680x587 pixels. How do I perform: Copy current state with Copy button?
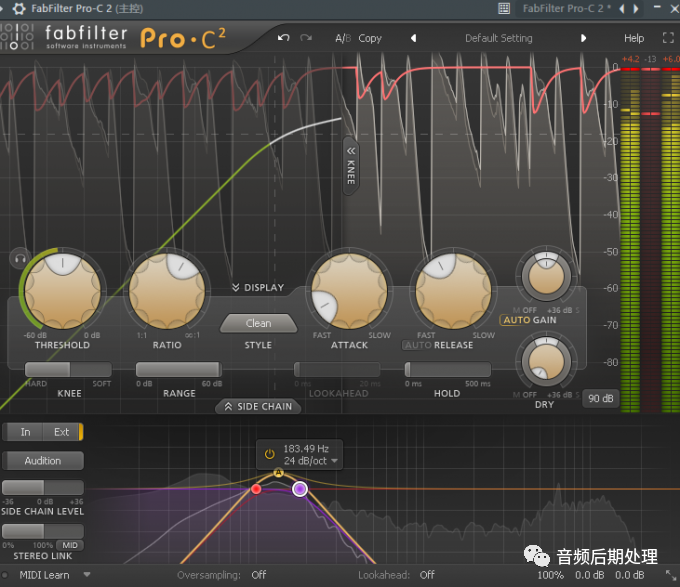coord(370,39)
